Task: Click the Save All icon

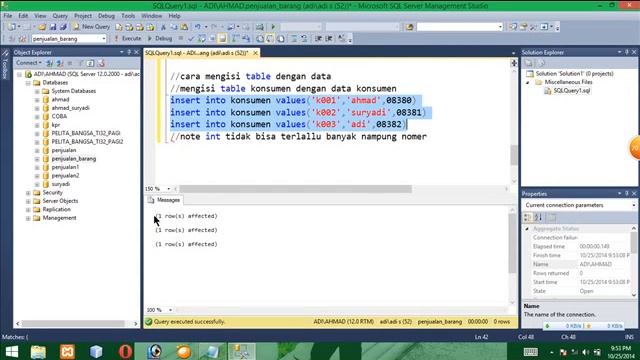Action: (63, 27)
